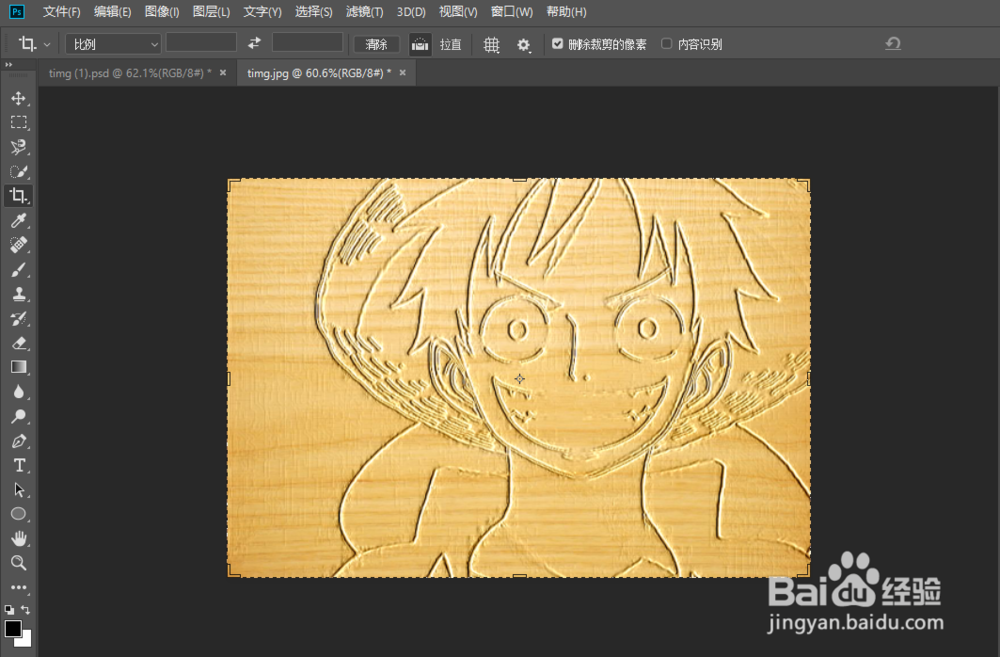Open the crop overlay grid options

point(491,45)
